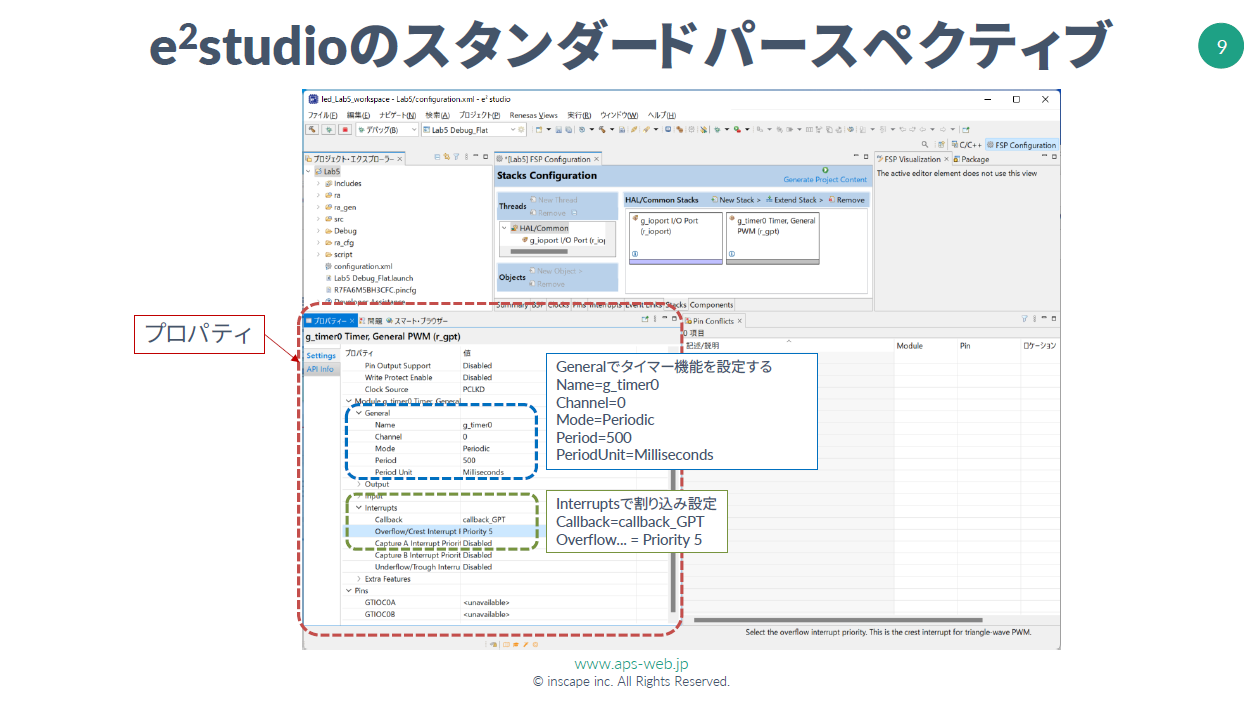Toggle Link with Editor in Project Explorer
This screenshot has width=1259, height=701.
pos(447,158)
